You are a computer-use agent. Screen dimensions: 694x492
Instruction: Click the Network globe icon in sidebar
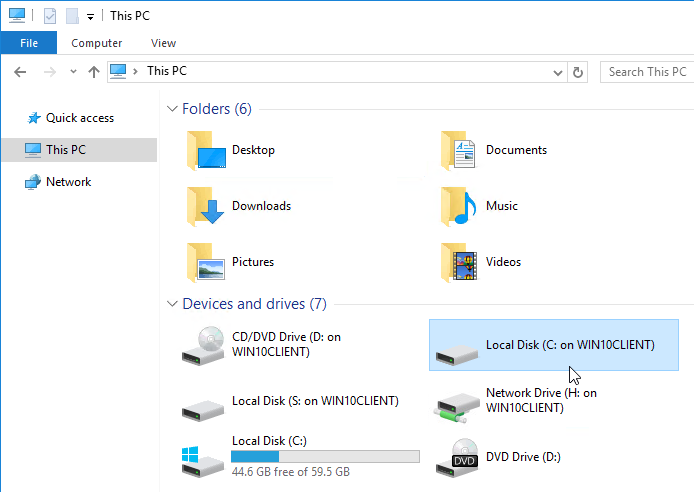click(33, 182)
